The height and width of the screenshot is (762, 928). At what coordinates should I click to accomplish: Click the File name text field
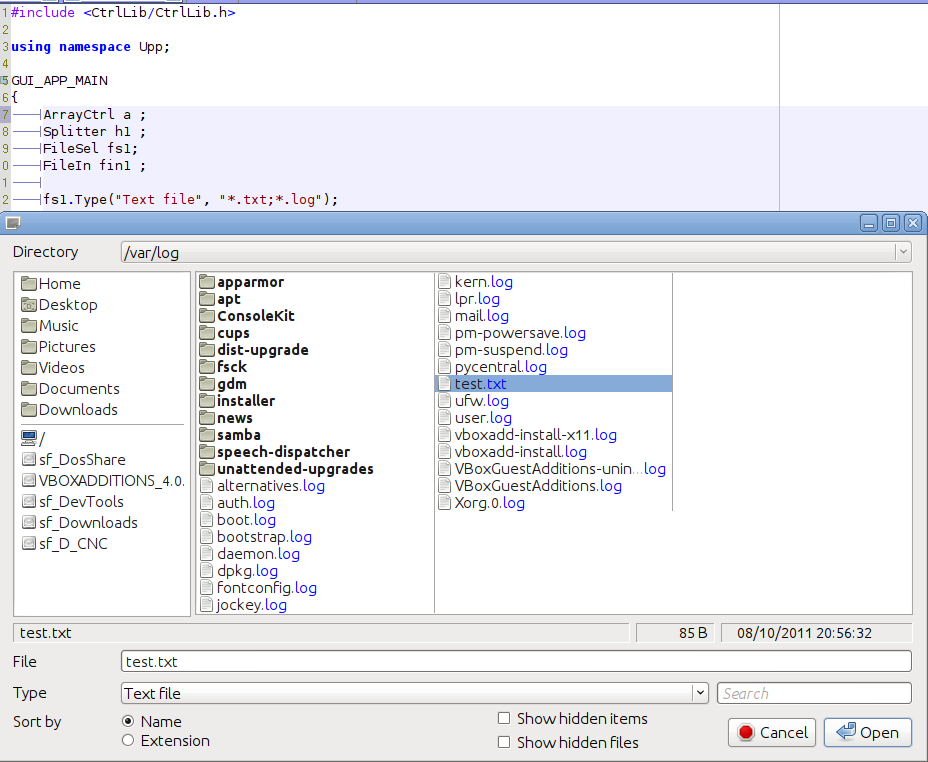coord(515,662)
